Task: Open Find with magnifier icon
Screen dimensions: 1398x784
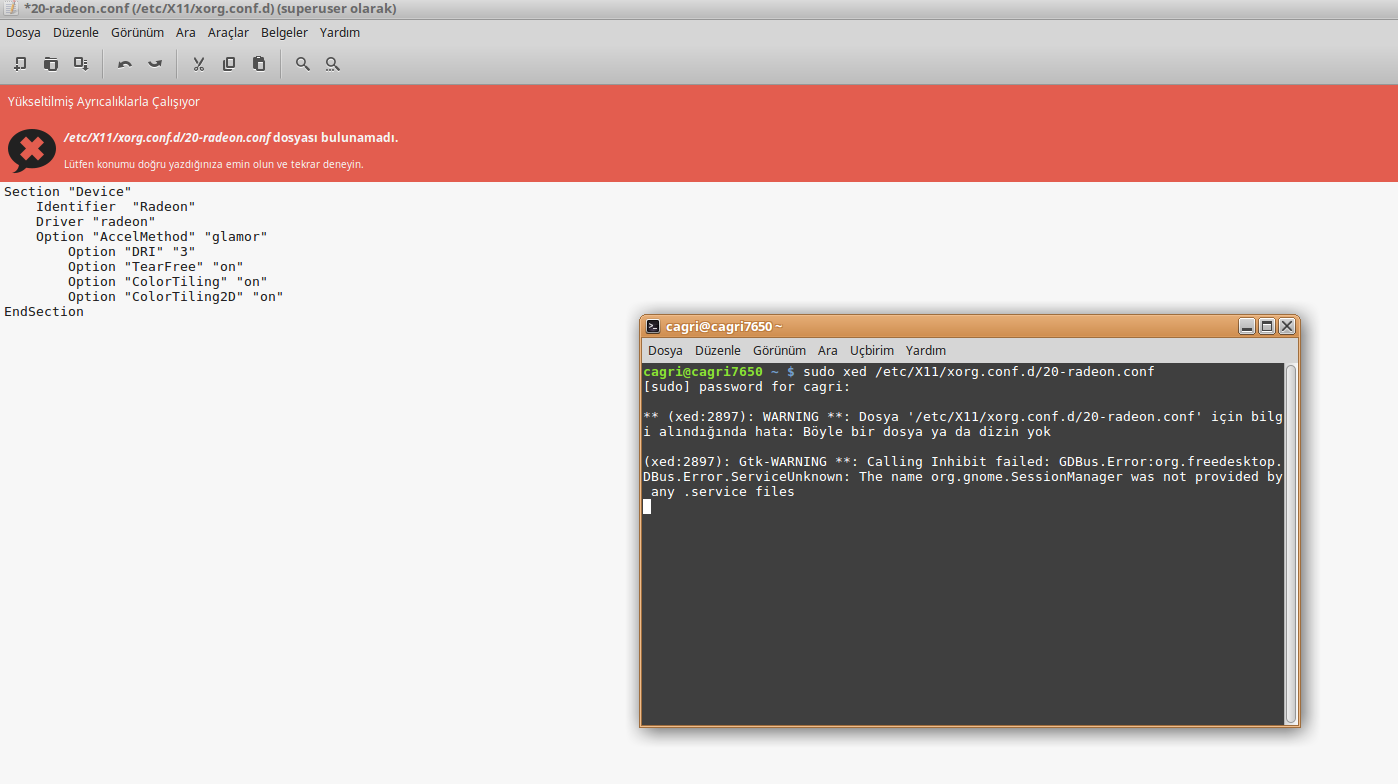Action: tap(303, 64)
